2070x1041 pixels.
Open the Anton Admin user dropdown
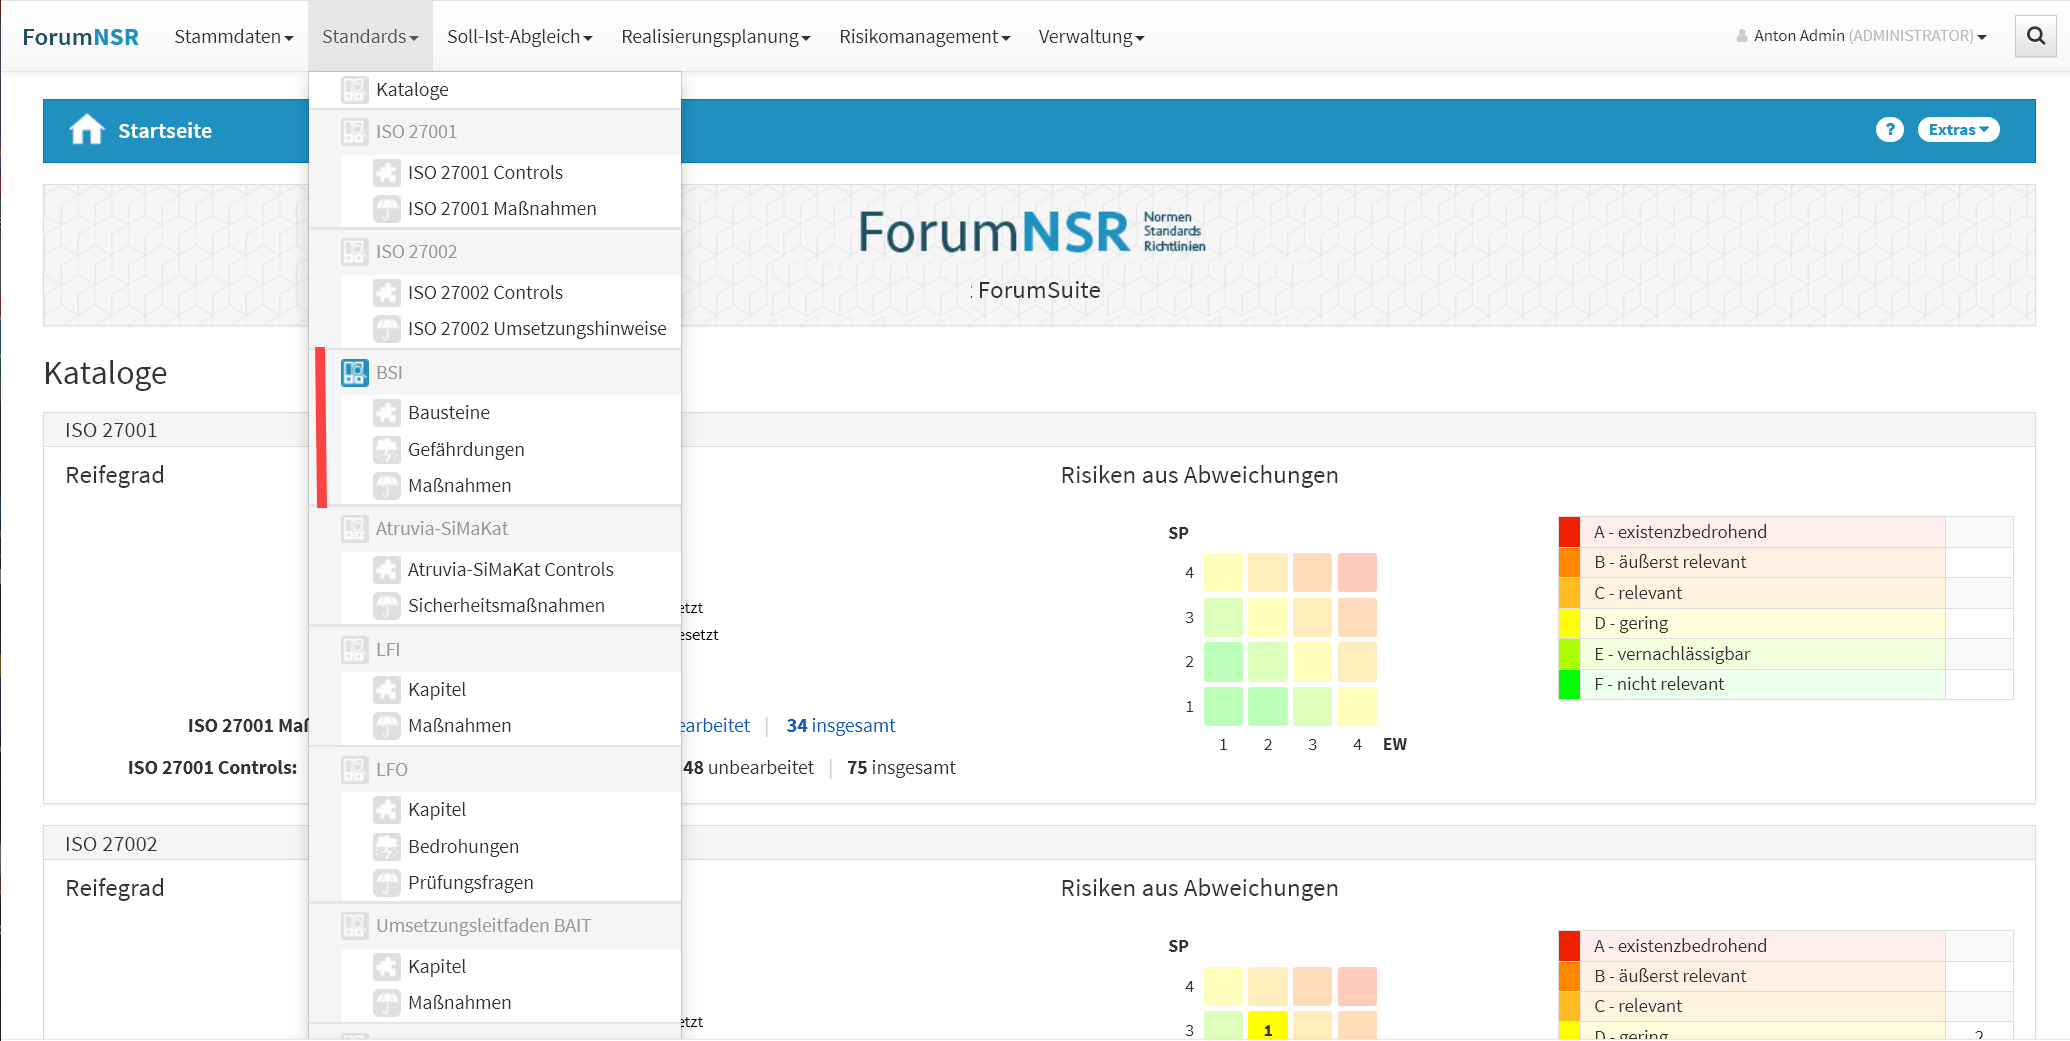pos(1862,36)
